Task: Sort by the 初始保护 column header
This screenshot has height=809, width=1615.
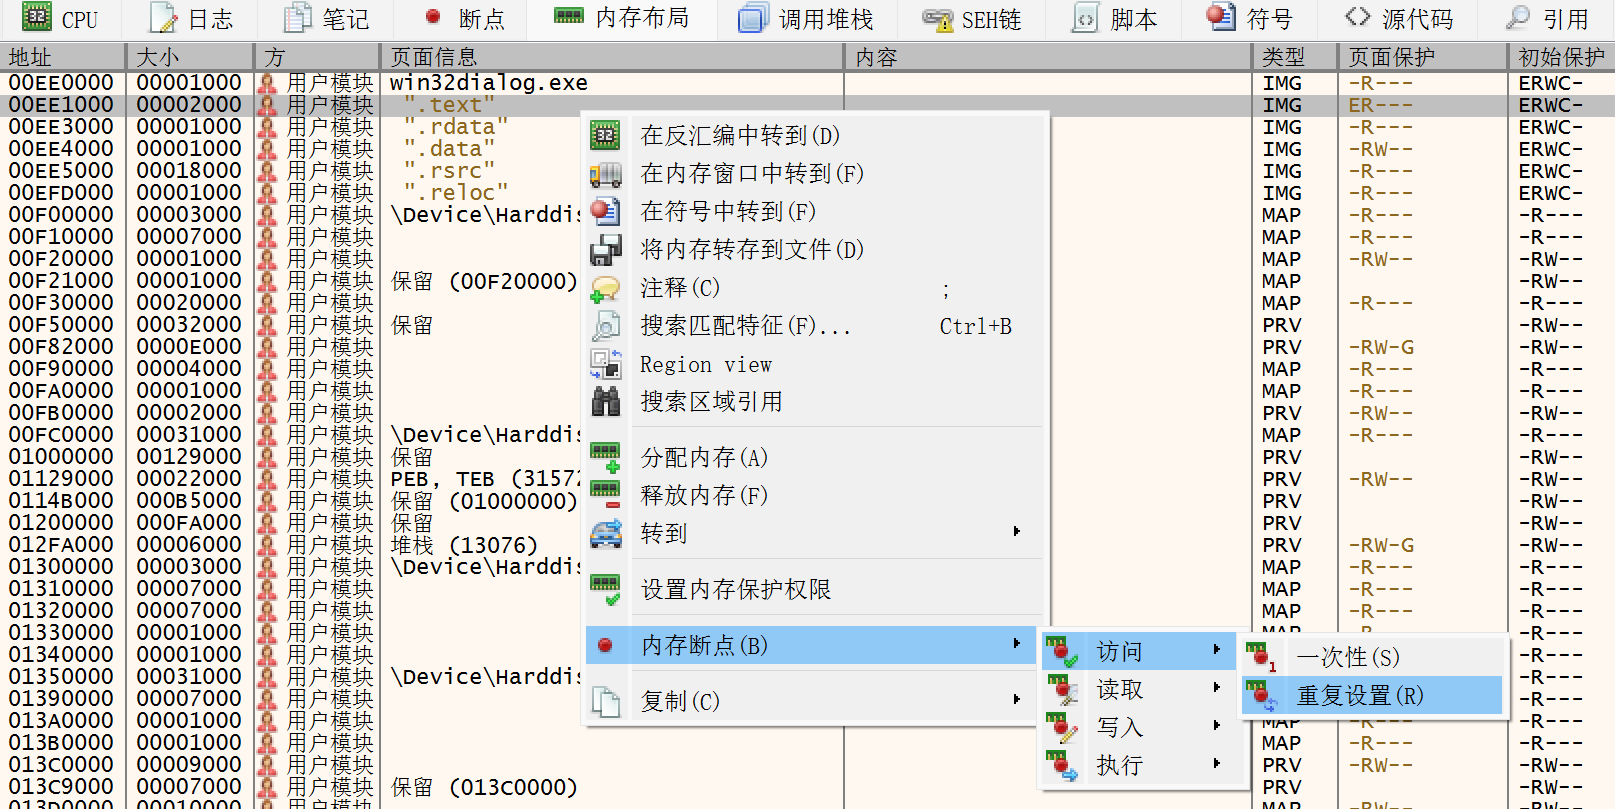Action: 1561,57
